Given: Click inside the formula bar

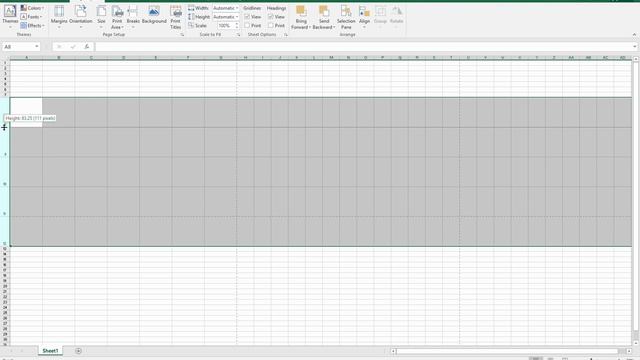Looking at the screenshot, I should pyautogui.click(x=363, y=47).
